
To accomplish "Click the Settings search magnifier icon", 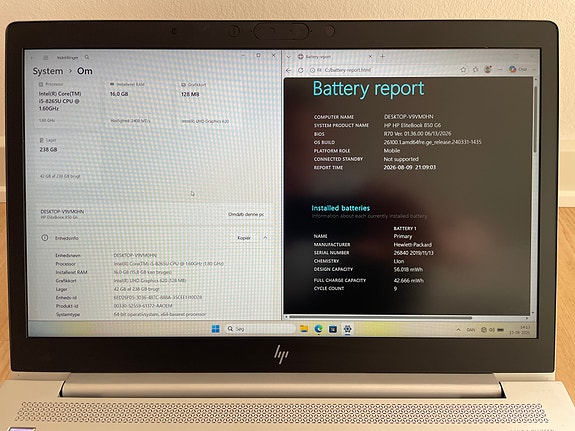I will pos(87,57).
